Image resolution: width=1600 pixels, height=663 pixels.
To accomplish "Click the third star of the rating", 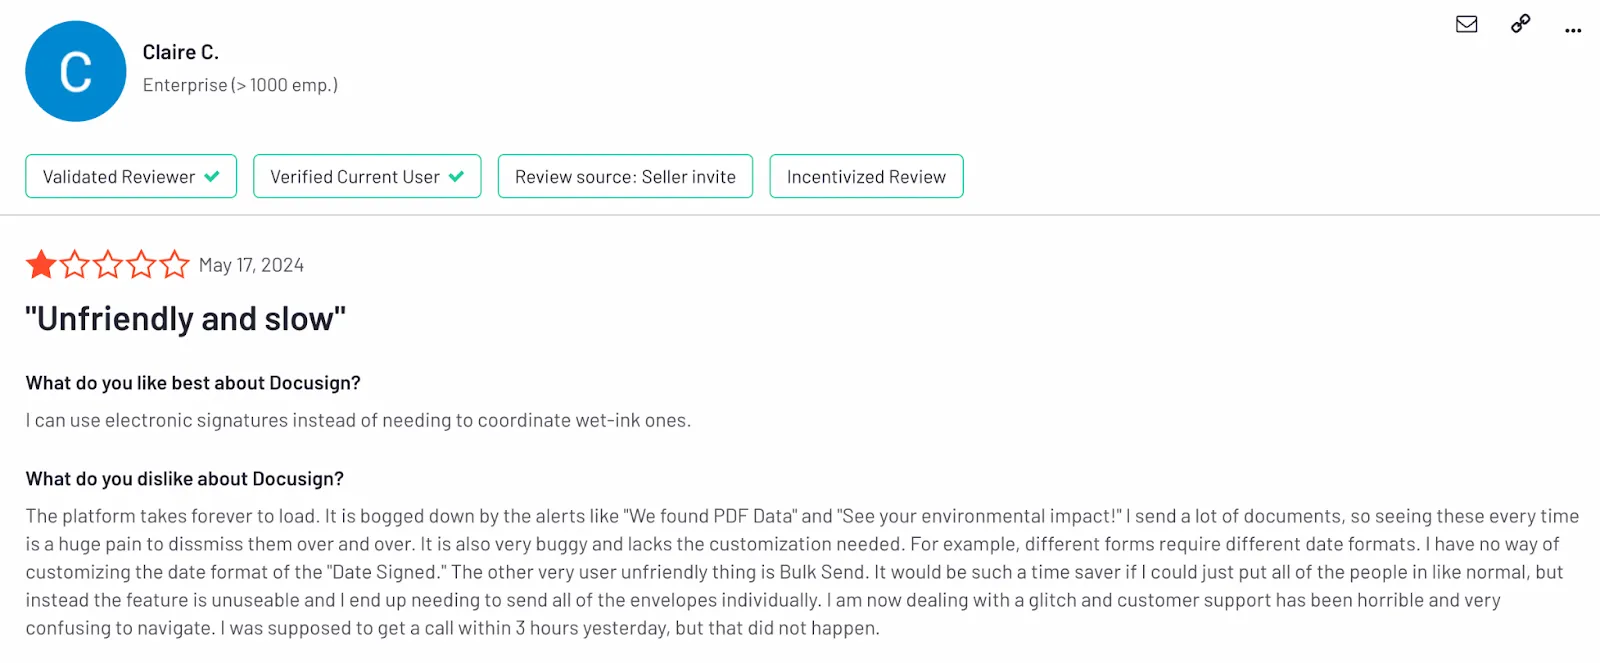I will (x=107, y=264).
